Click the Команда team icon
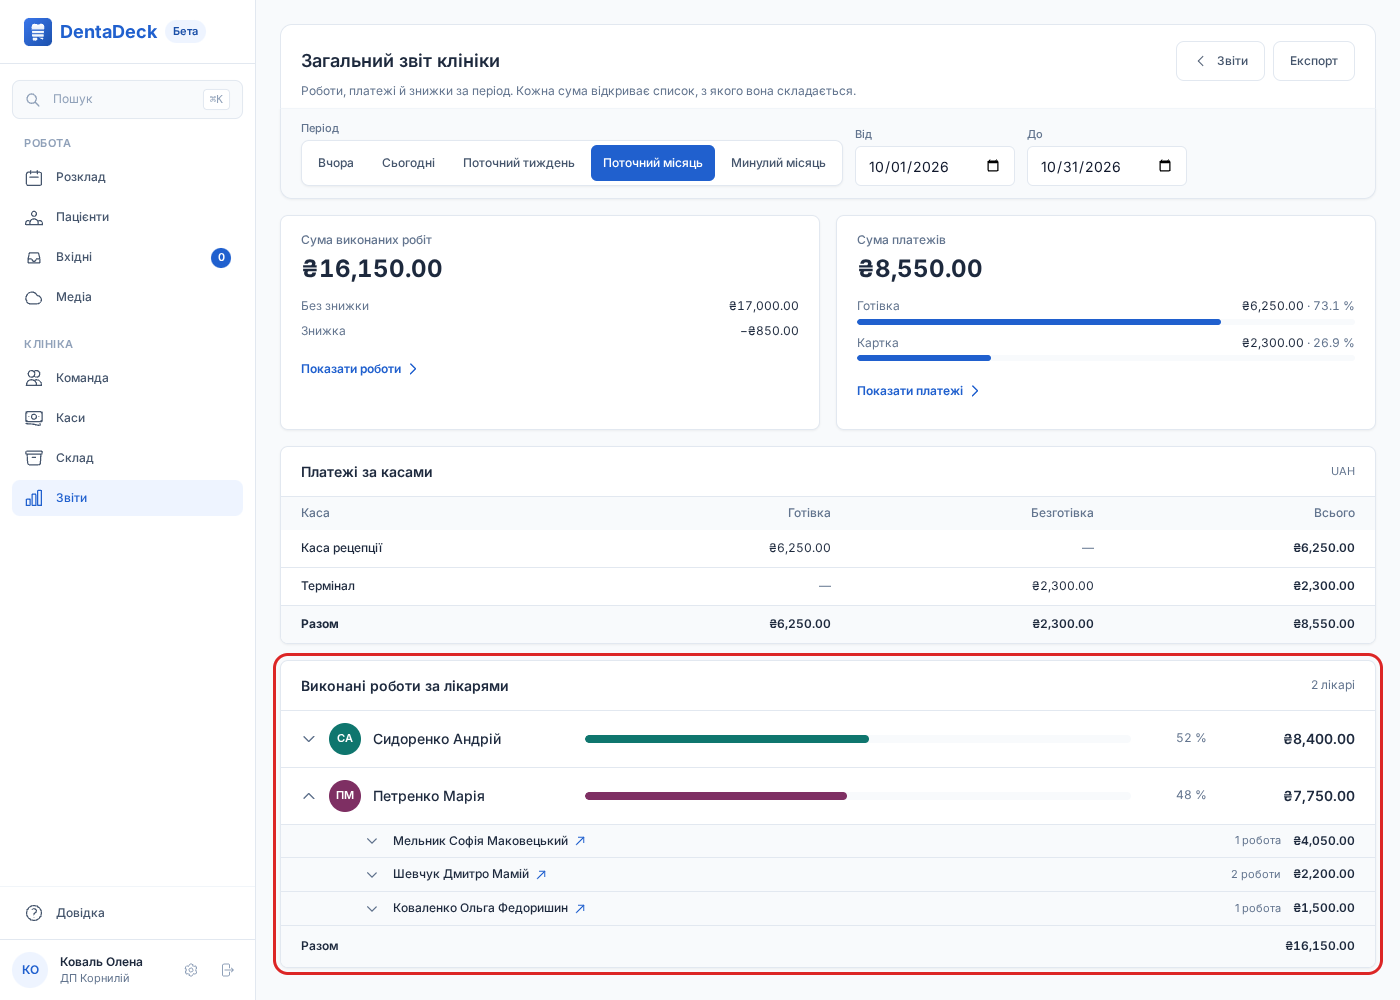The width and height of the screenshot is (1400, 1000). (x=34, y=378)
